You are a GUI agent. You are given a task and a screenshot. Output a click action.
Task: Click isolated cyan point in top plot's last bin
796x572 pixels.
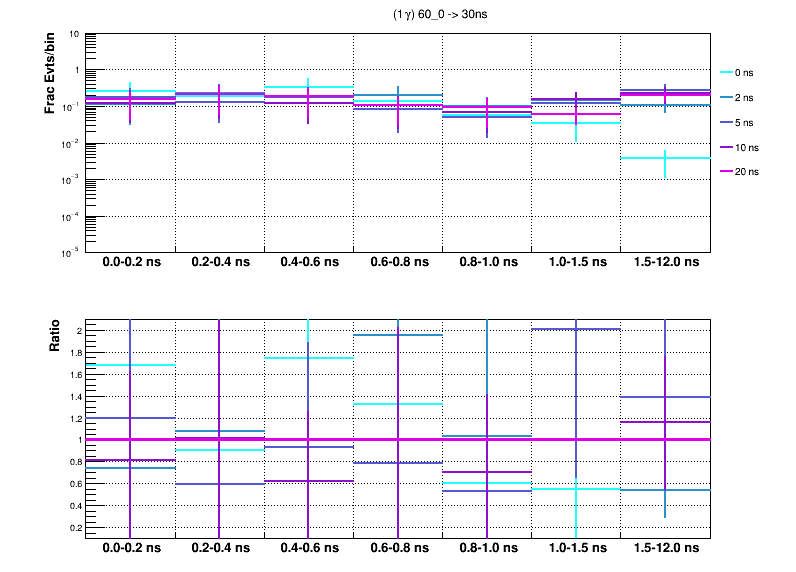tap(665, 158)
